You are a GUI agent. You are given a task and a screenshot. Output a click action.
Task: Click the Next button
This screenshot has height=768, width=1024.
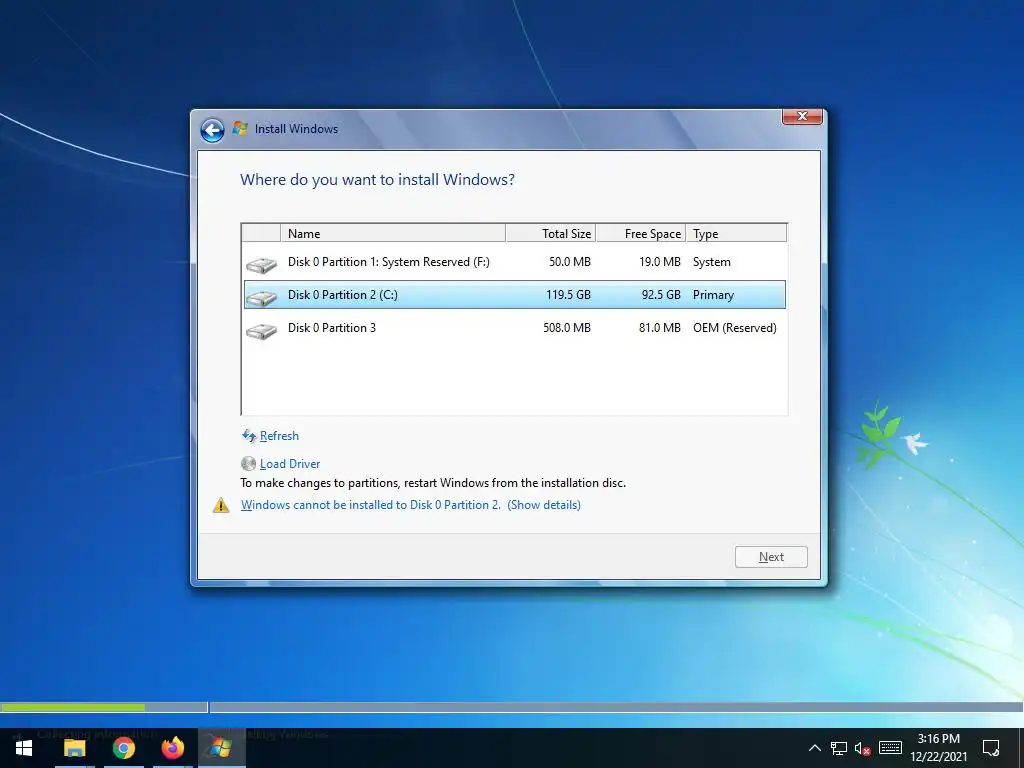[x=771, y=557]
